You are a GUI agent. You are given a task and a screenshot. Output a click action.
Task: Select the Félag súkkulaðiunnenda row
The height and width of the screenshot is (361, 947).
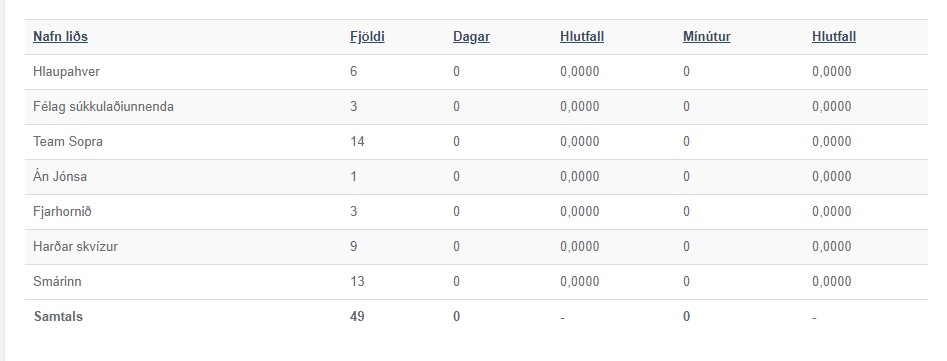click(x=476, y=107)
